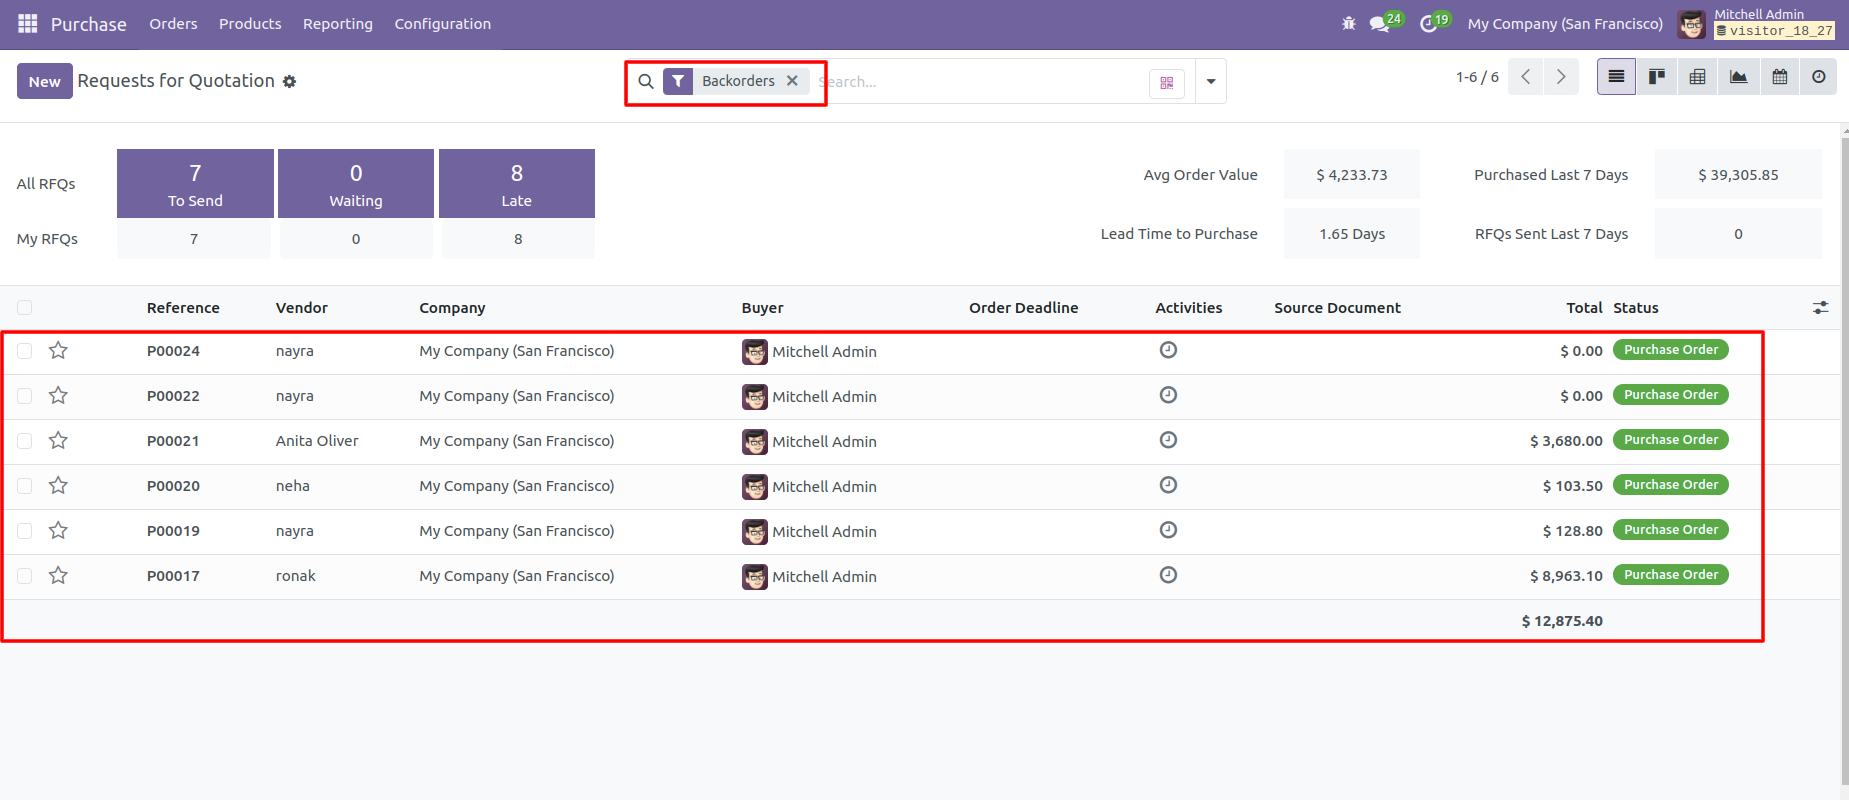Filter All RFQs To Send card
The height and width of the screenshot is (800, 1849).
195,184
